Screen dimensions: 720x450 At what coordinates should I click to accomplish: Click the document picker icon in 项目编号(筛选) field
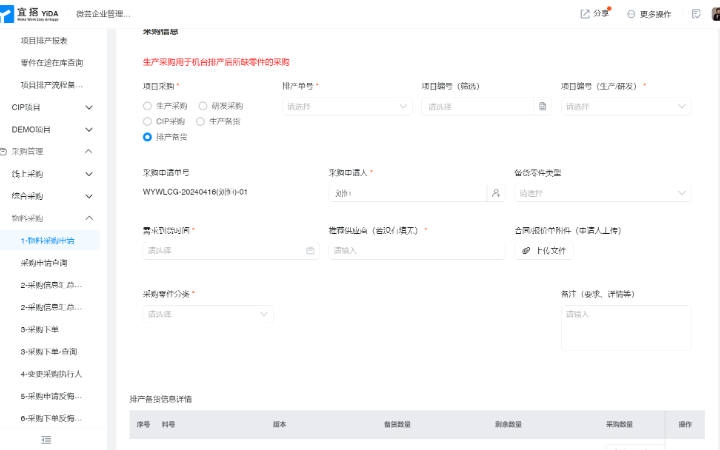click(x=542, y=107)
